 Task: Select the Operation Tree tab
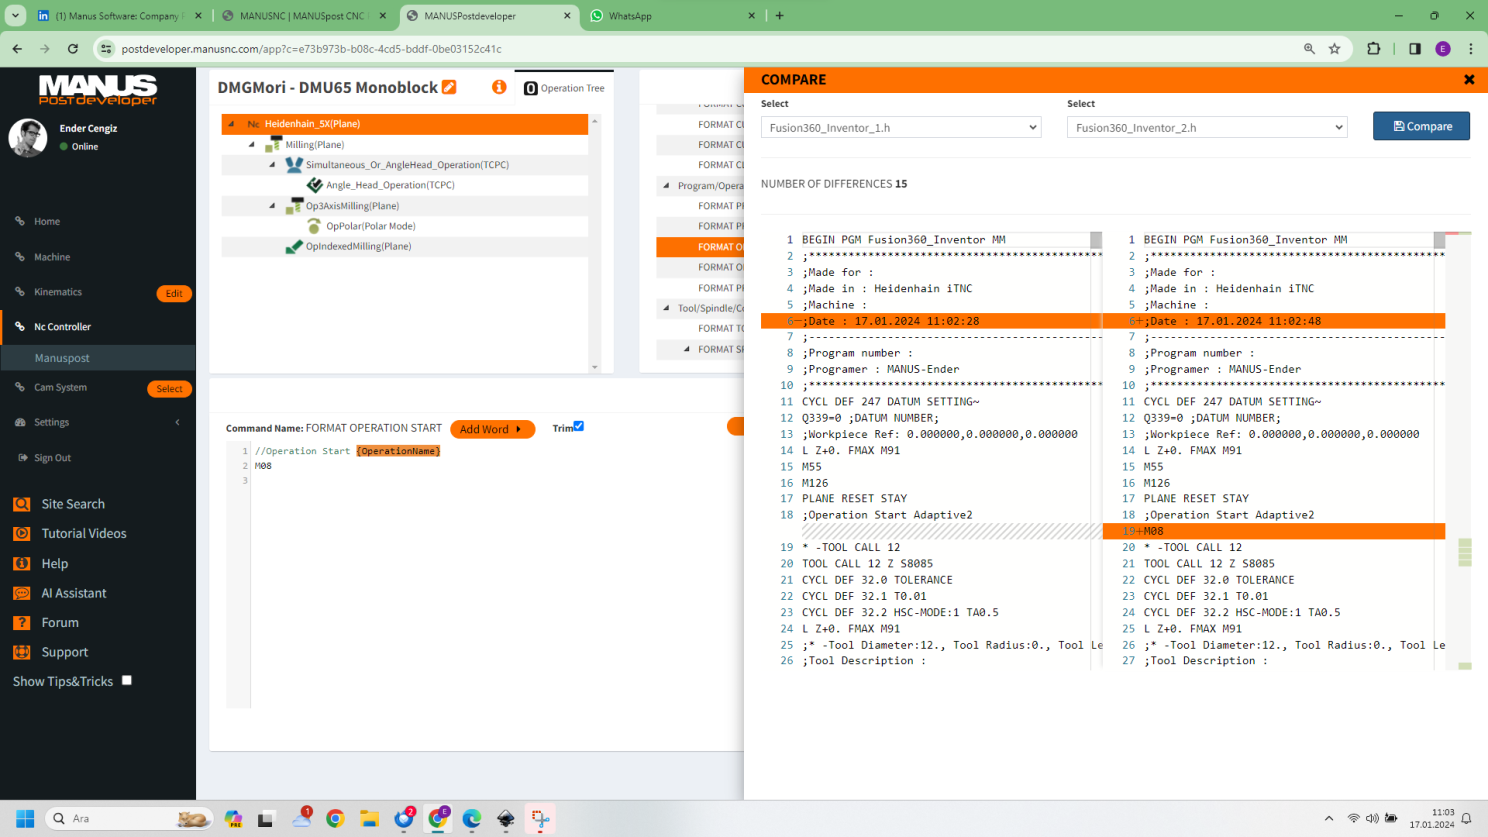pos(565,89)
